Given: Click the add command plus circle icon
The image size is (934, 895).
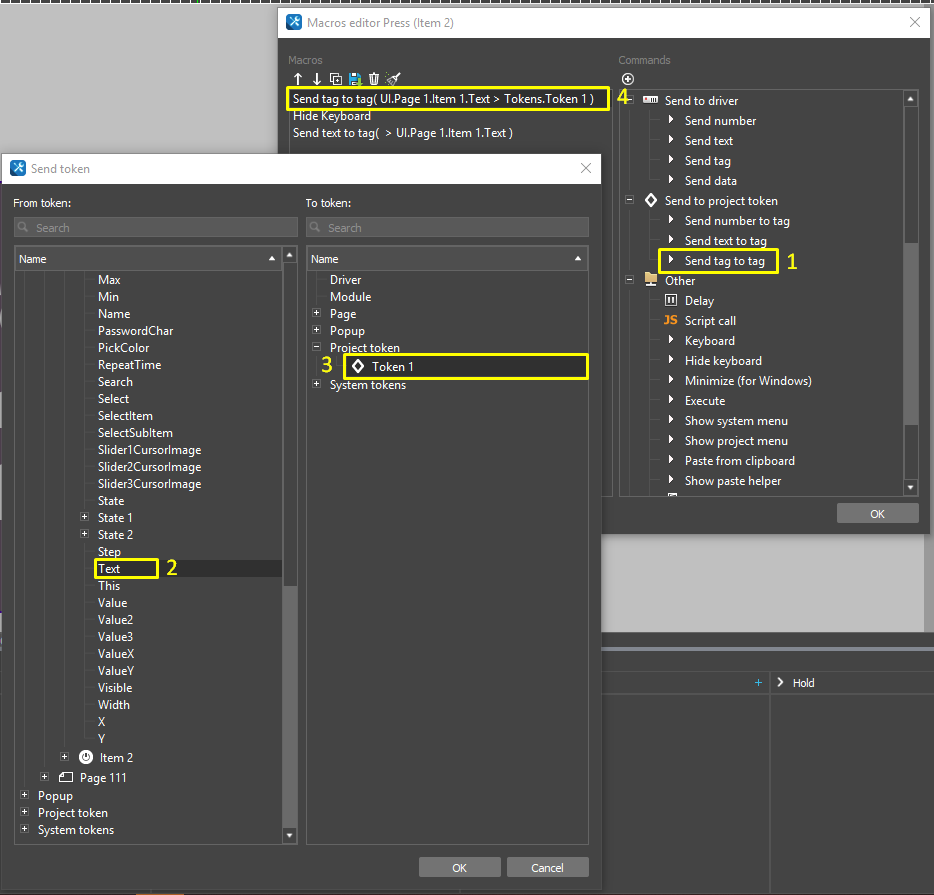Looking at the screenshot, I should pyautogui.click(x=628, y=79).
